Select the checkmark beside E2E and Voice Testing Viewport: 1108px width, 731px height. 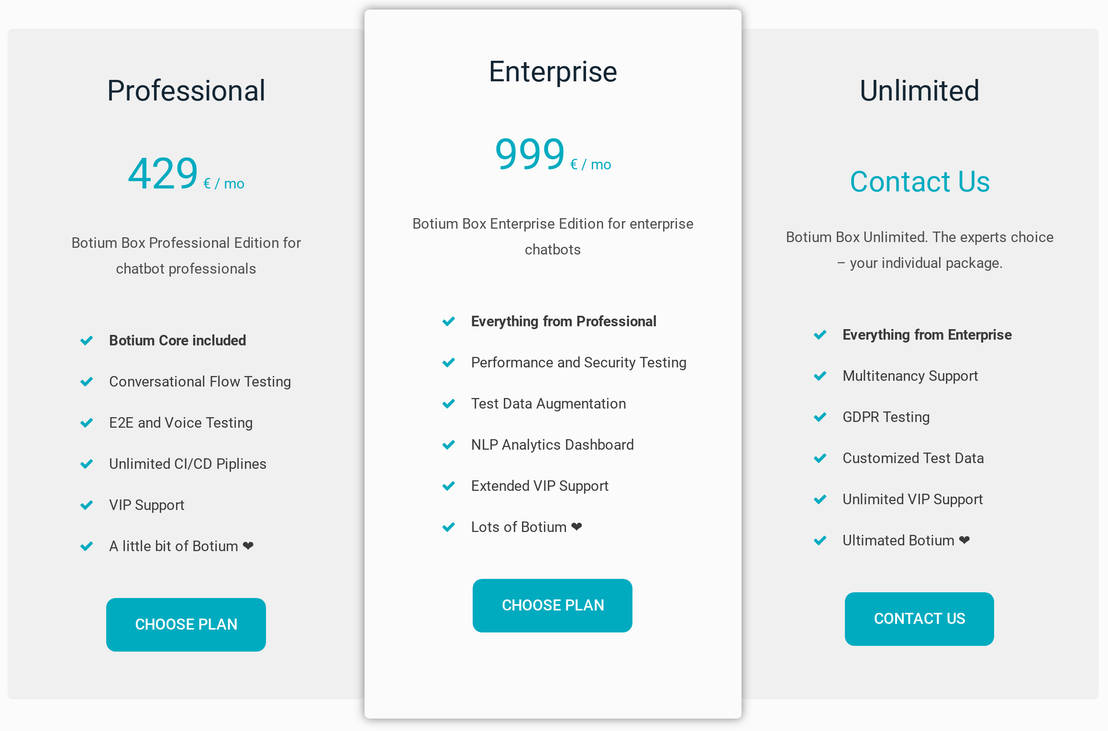tap(86, 422)
